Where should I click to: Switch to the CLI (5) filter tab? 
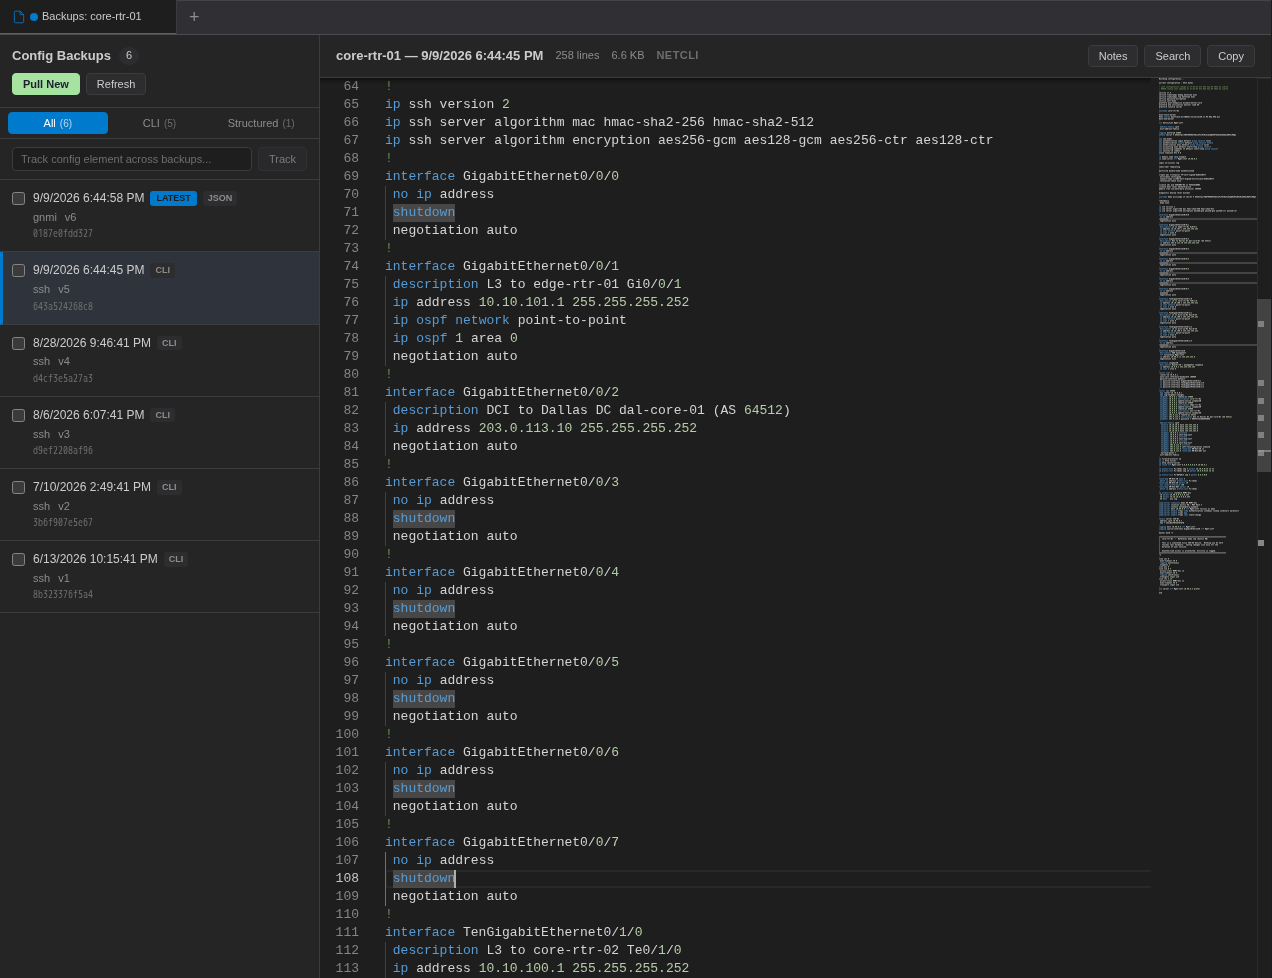click(159, 123)
